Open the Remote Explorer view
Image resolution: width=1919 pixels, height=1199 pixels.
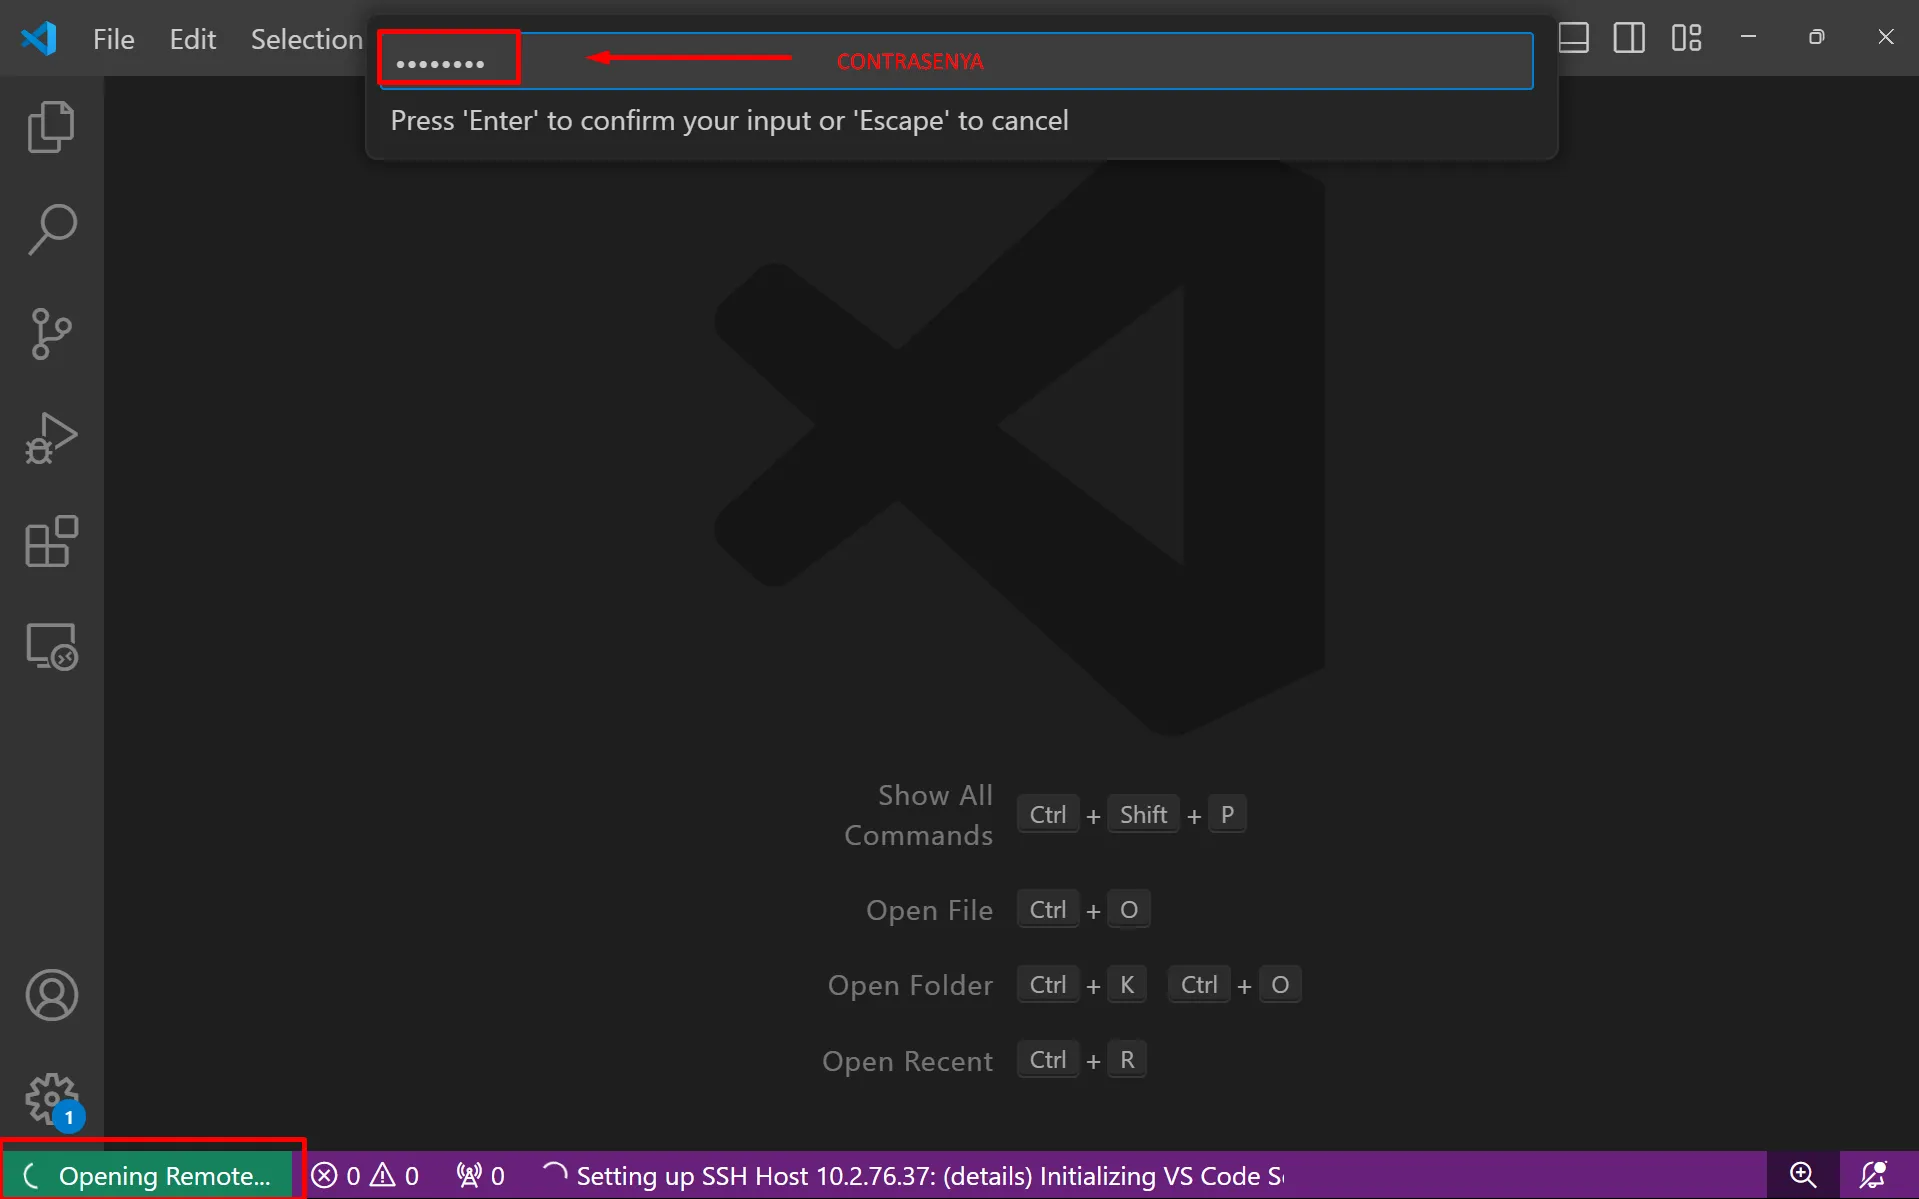tap(51, 646)
